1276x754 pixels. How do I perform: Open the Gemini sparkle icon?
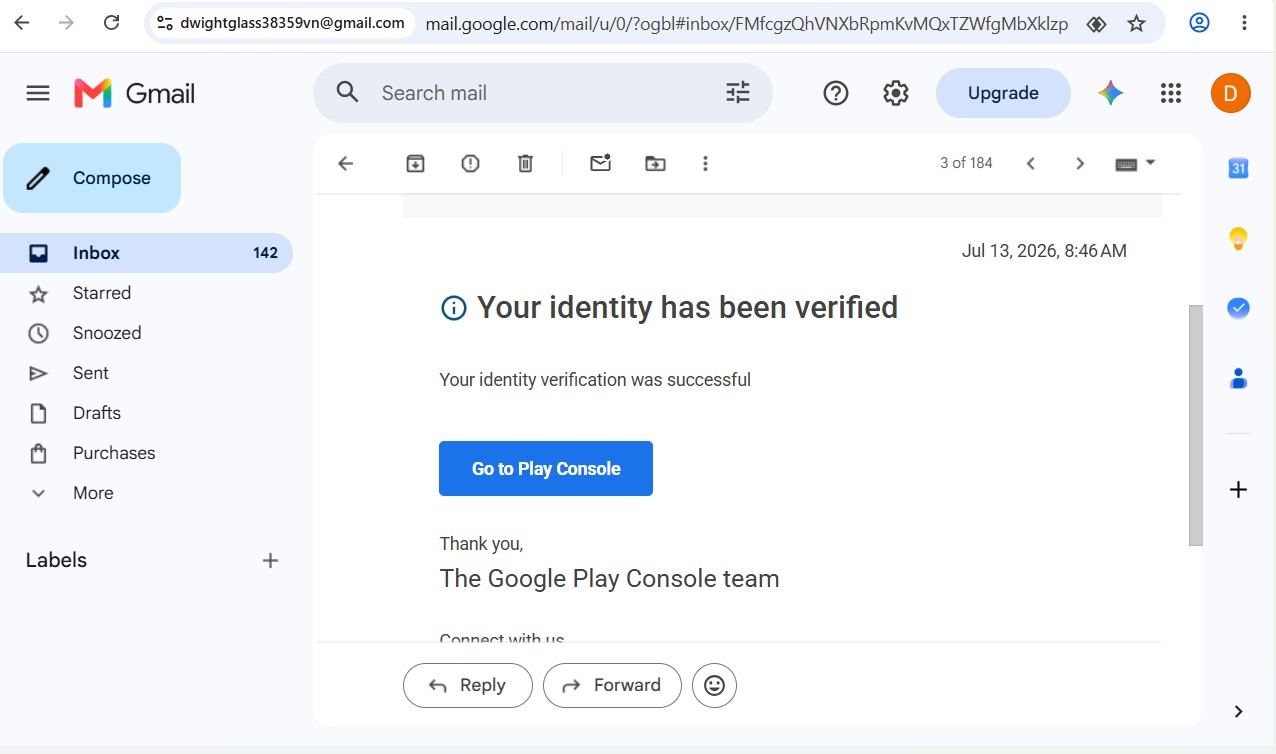[x=1110, y=93]
